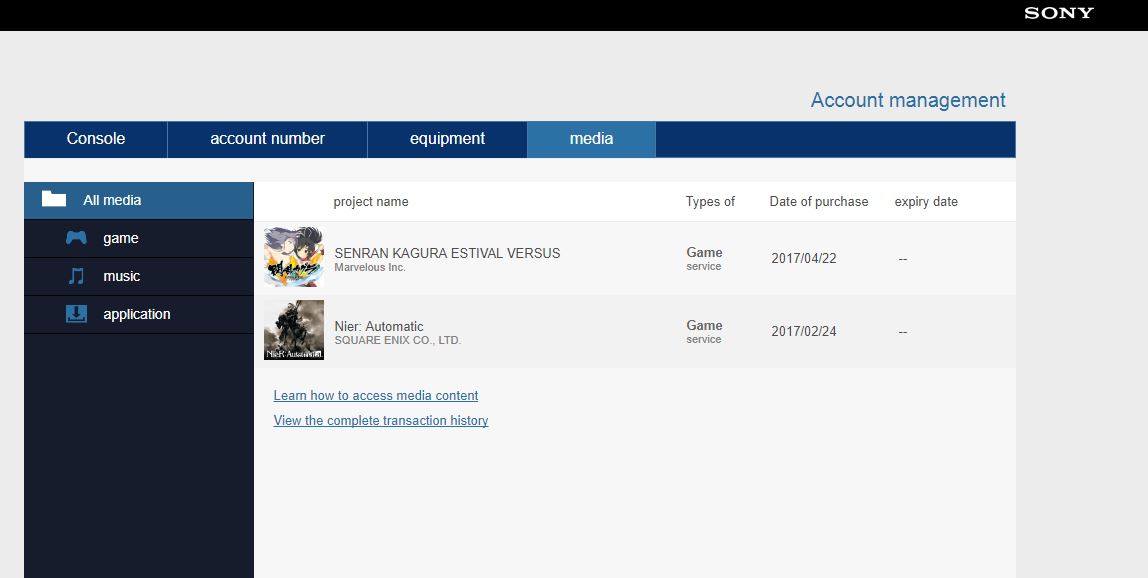Click the Marvelous Inc. publisher text
The image size is (1148, 578).
(x=370, y=267)
